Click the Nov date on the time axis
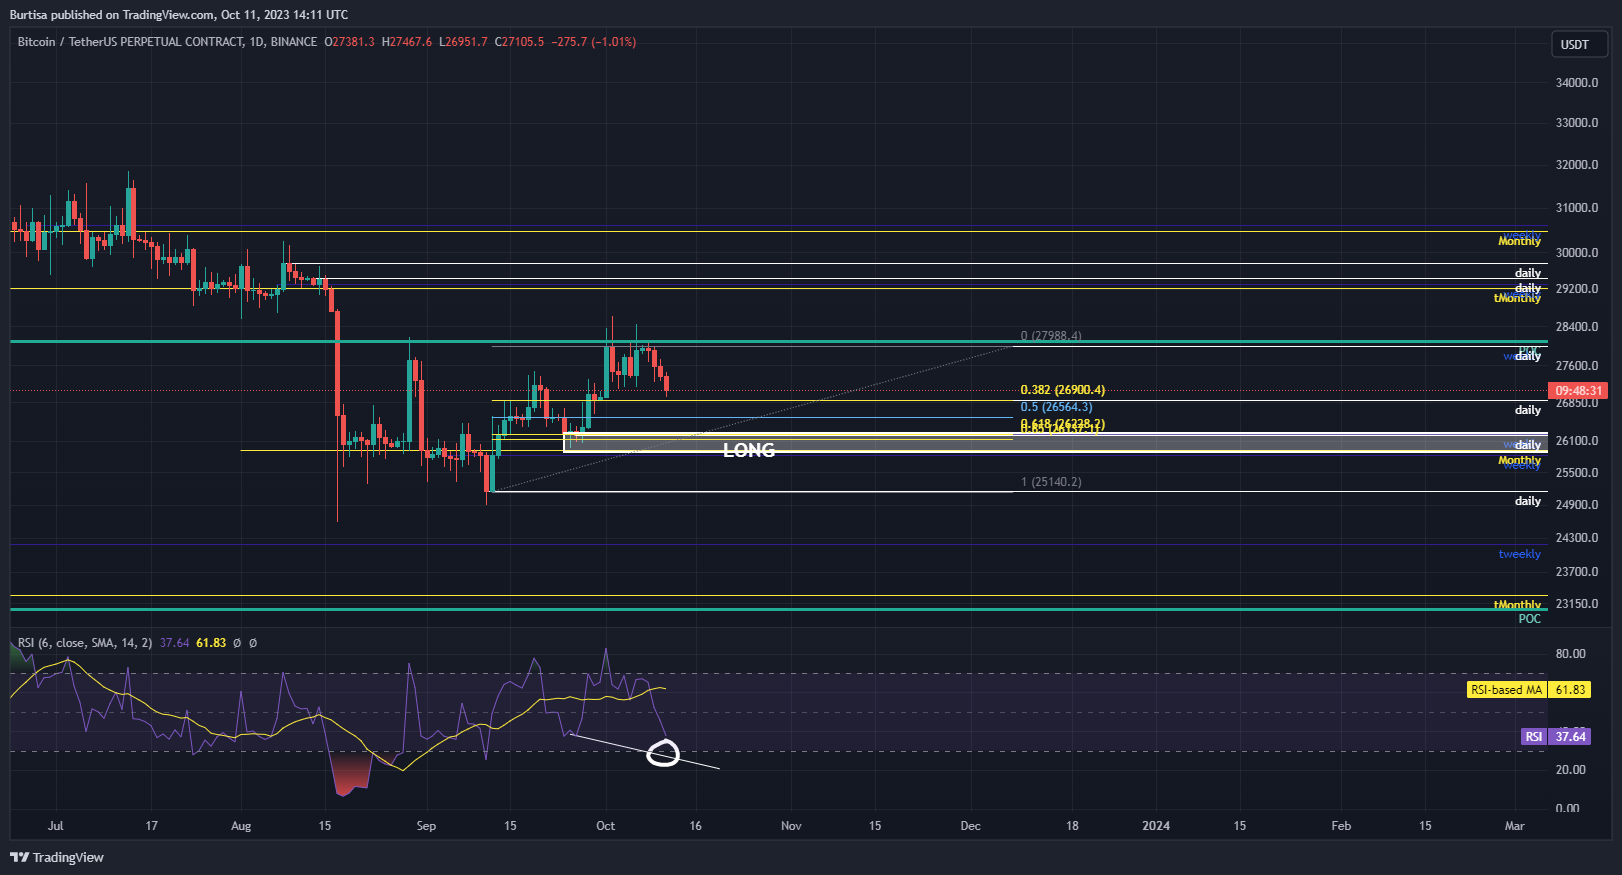This screenshot has height=875, width=1622. [791, 826]
